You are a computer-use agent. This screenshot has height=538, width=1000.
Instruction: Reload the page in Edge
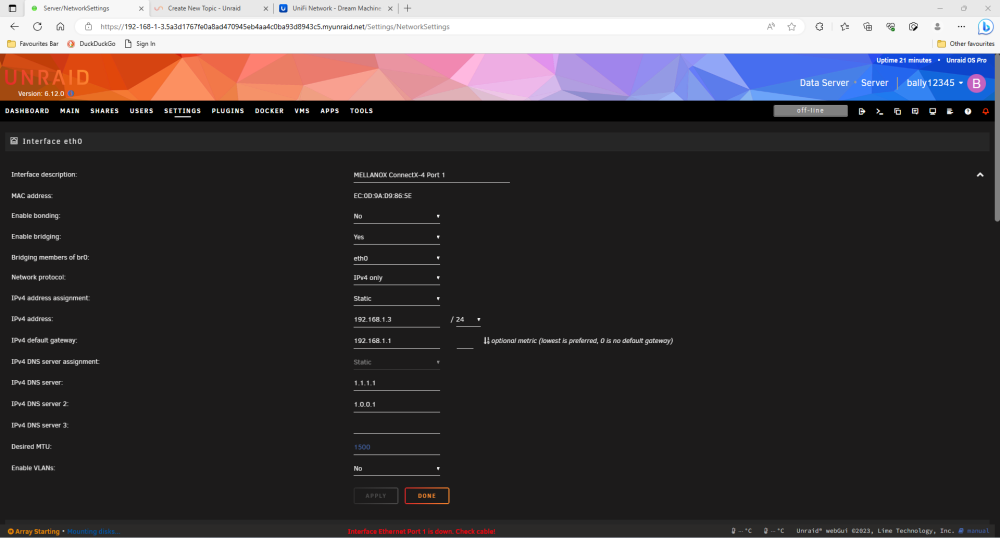38,26
